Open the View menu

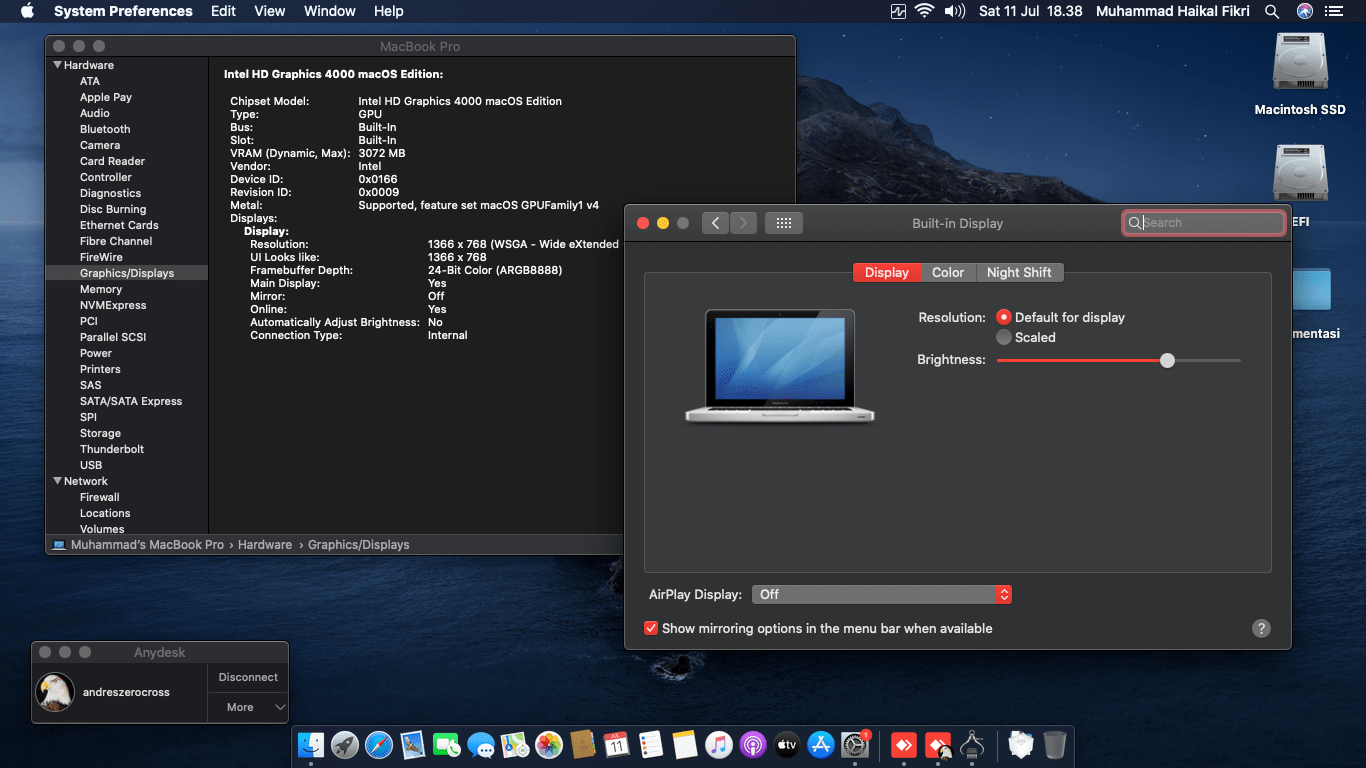pyautogui.click(x=270, y=11)
